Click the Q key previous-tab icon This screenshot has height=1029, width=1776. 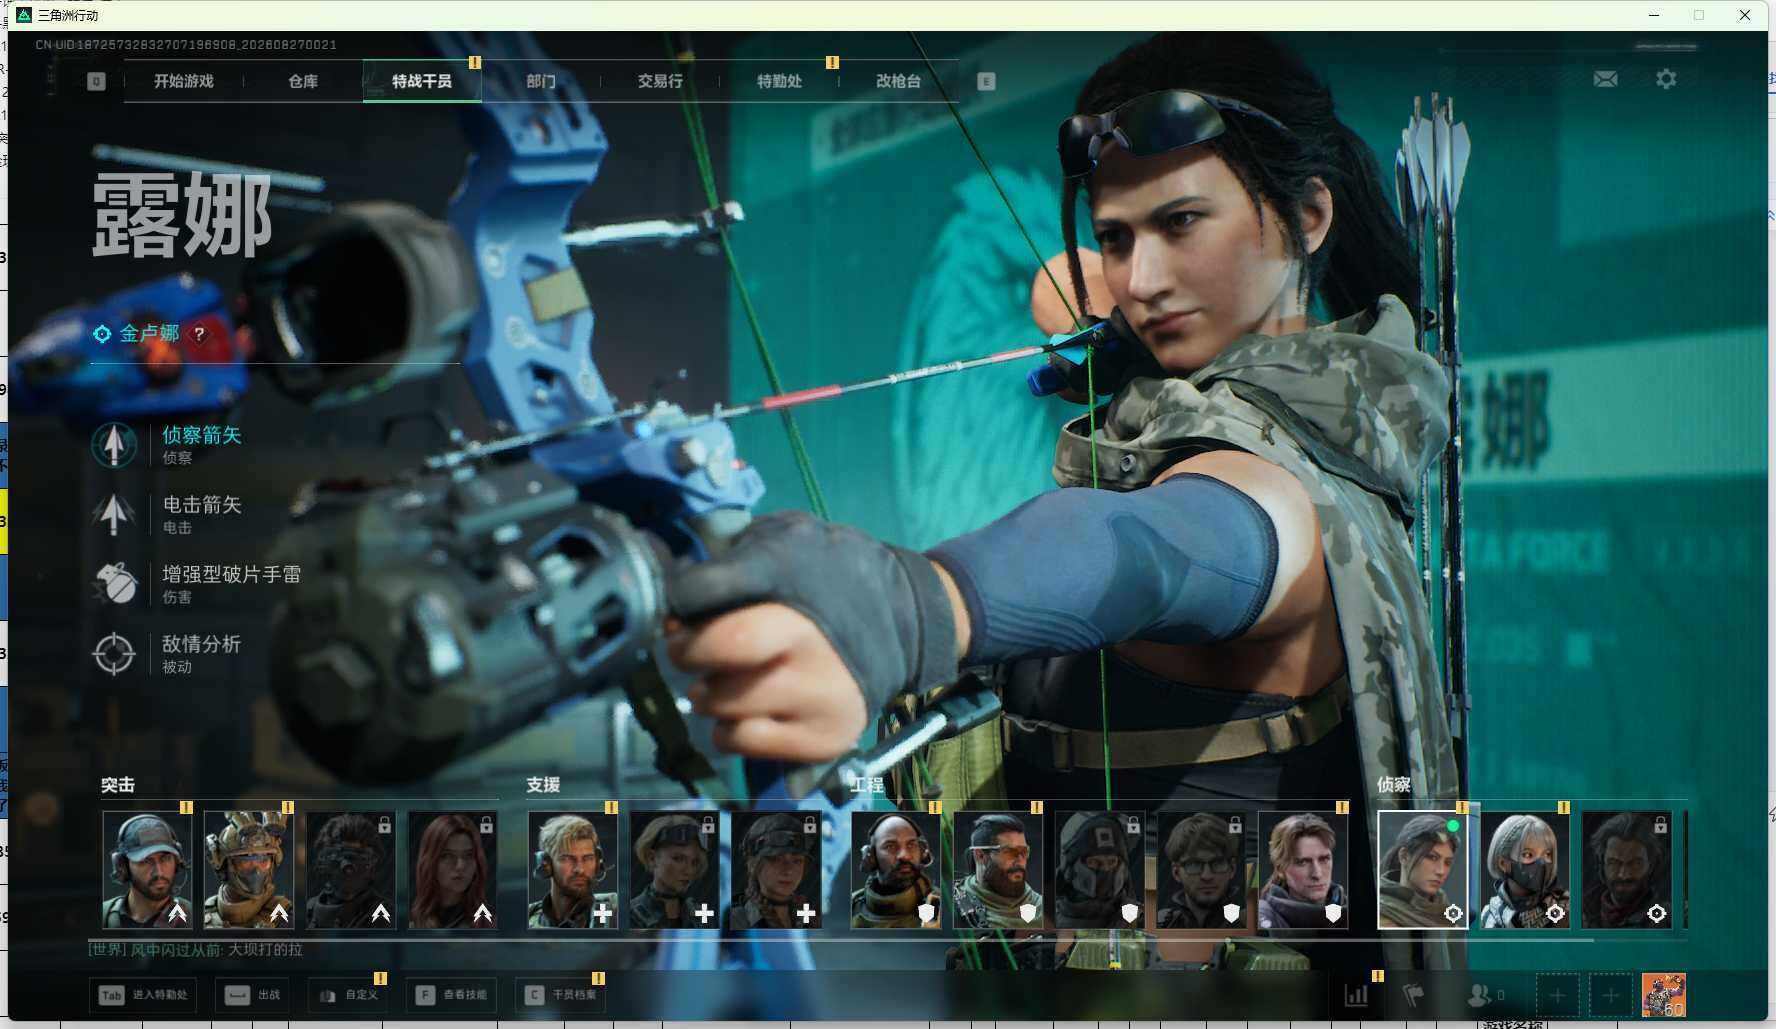click(96, 82)
